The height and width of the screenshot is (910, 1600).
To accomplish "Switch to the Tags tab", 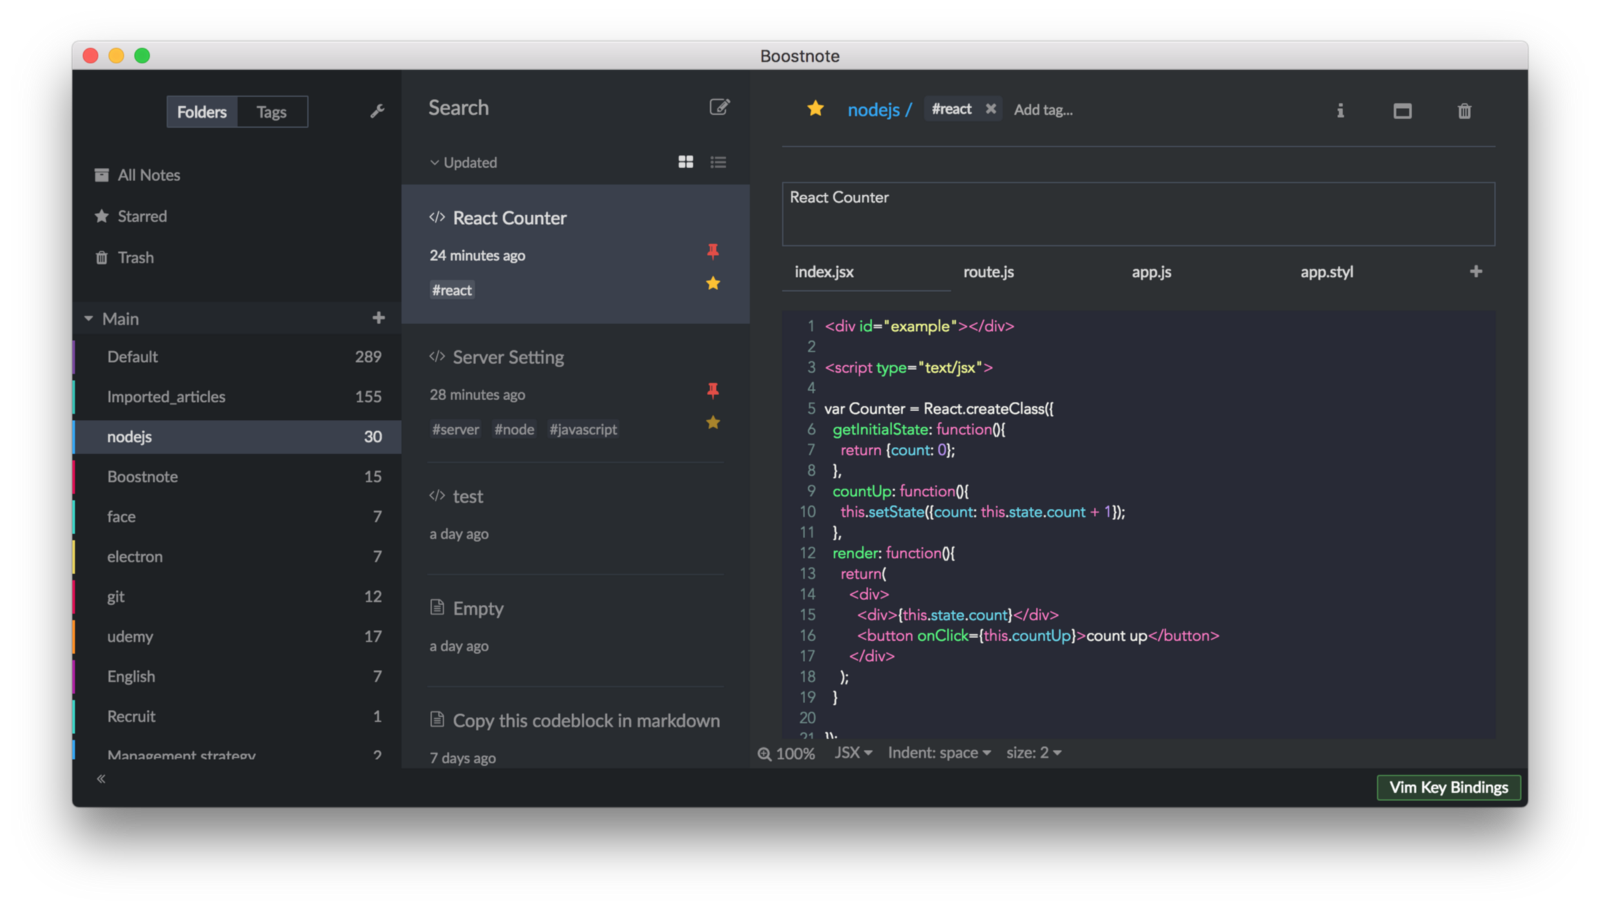I will [271, 112].
